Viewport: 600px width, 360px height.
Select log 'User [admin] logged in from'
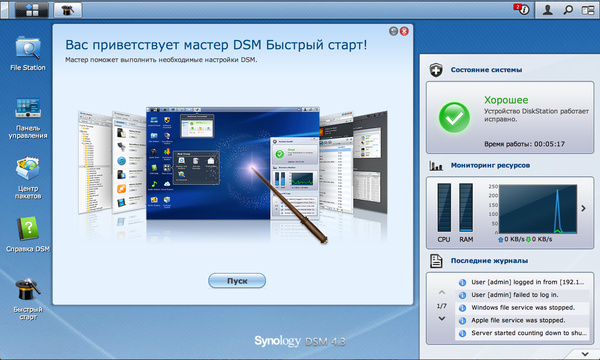pyautogui.click(x=522, y=282)
